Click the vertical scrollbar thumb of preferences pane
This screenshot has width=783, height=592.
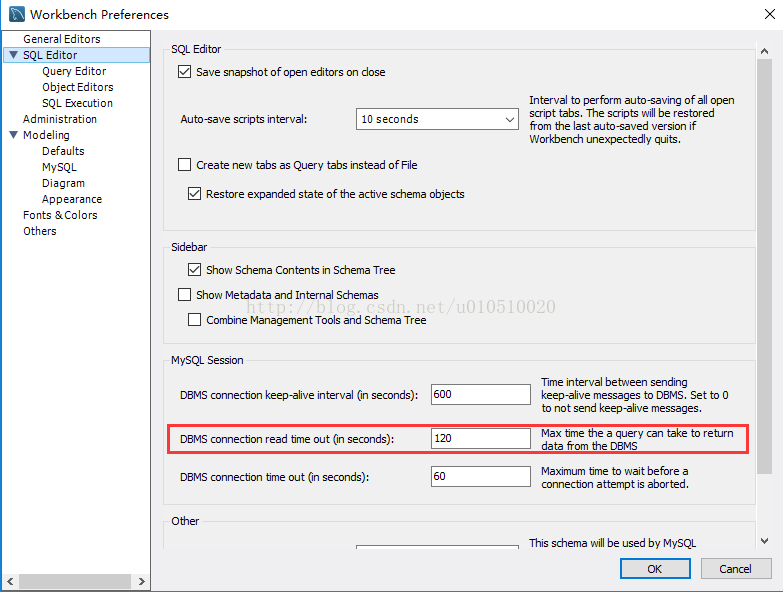pos(764,266)
